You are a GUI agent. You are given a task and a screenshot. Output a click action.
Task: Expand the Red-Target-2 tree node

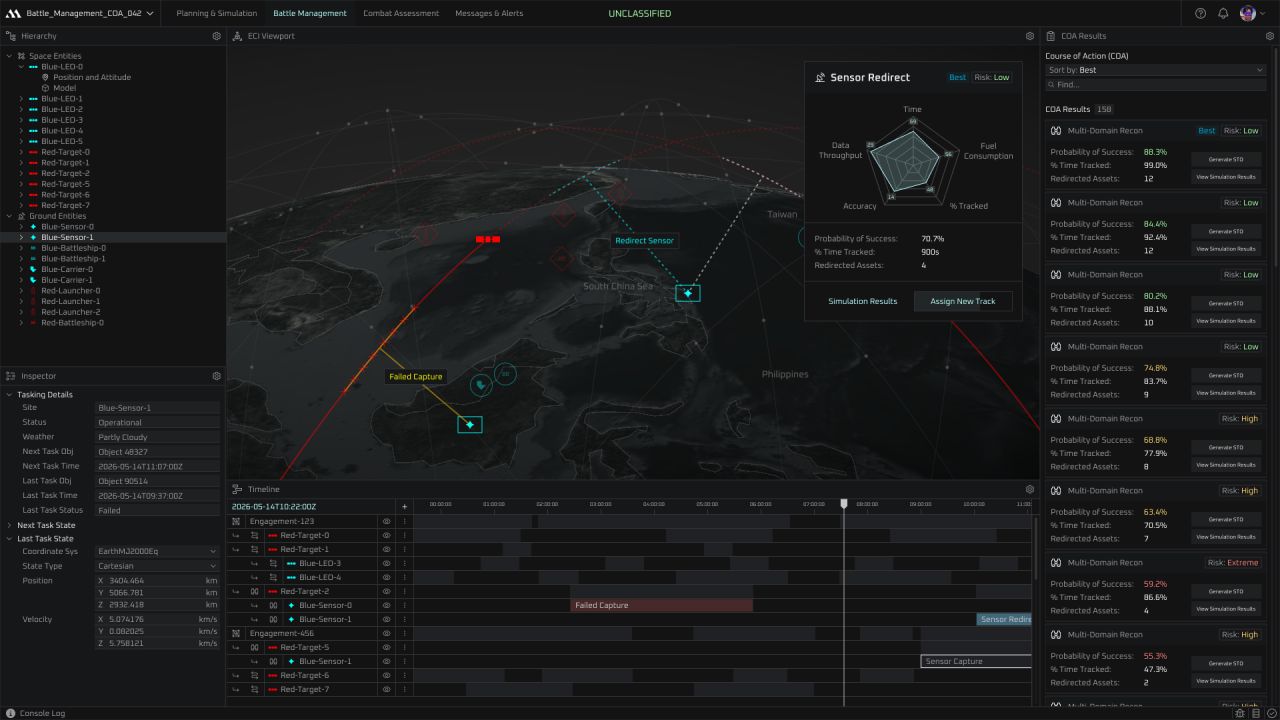pyautogui.click(x=21, y=173)
